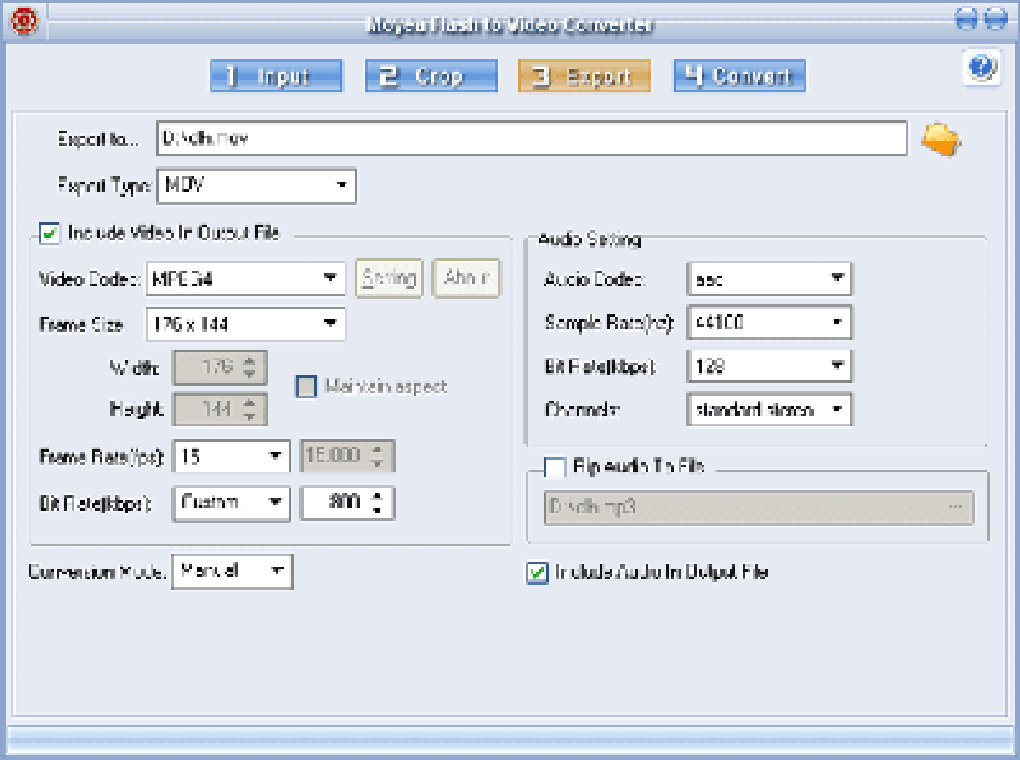The height and width of the screenshot is (760, 1020).
Task: Select the Export step tab
Action: (x=584, y=76)
